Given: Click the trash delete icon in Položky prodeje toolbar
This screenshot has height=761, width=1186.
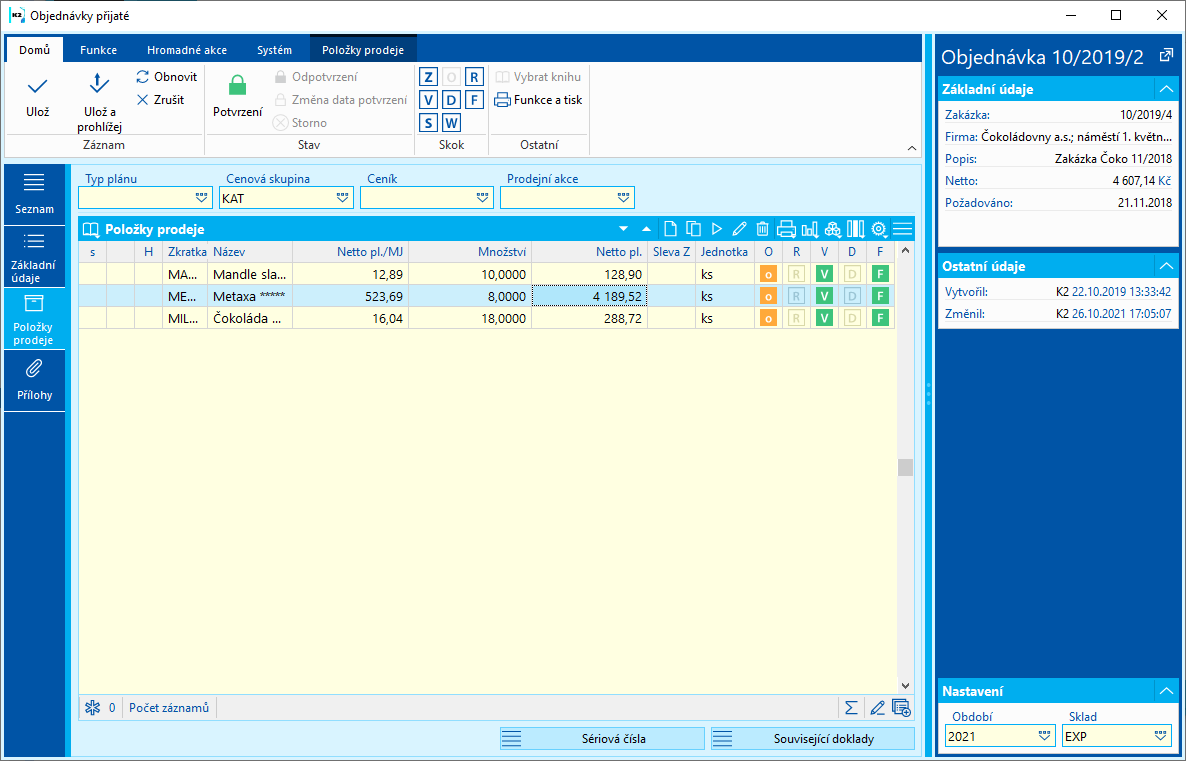Looking at the screenshot, I should coord(762,229).
